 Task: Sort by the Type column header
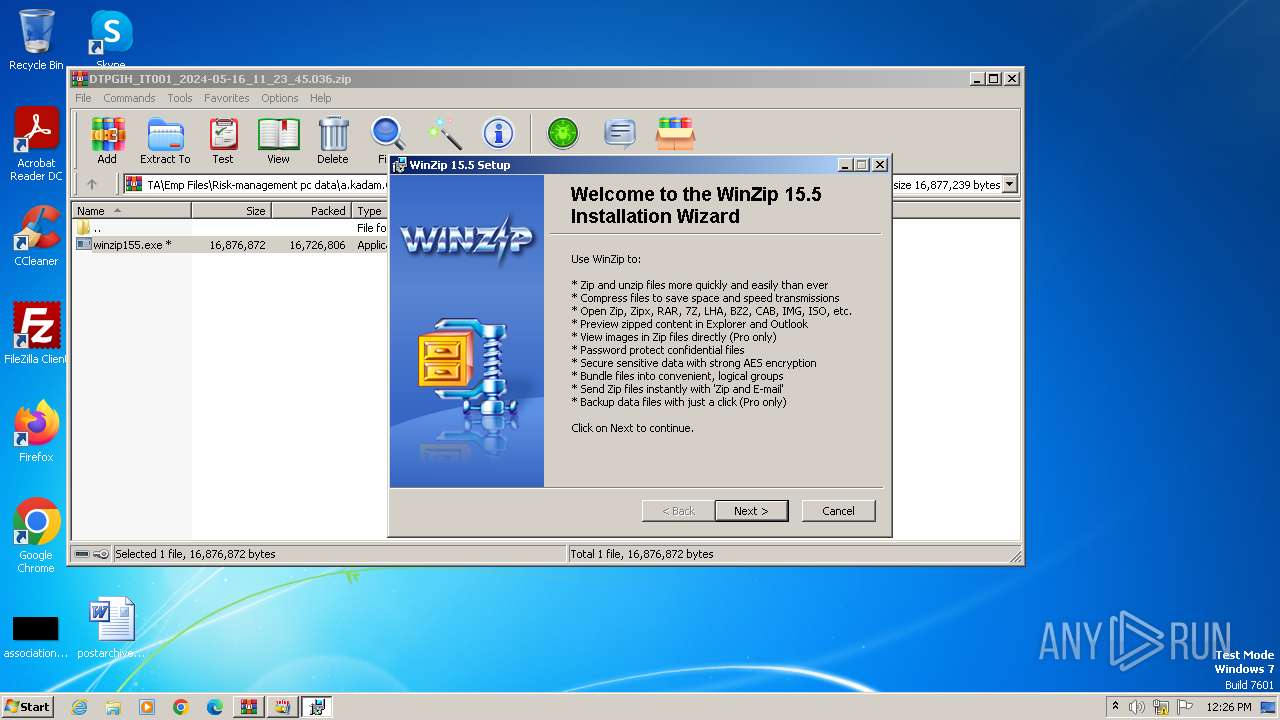[370, 211]
